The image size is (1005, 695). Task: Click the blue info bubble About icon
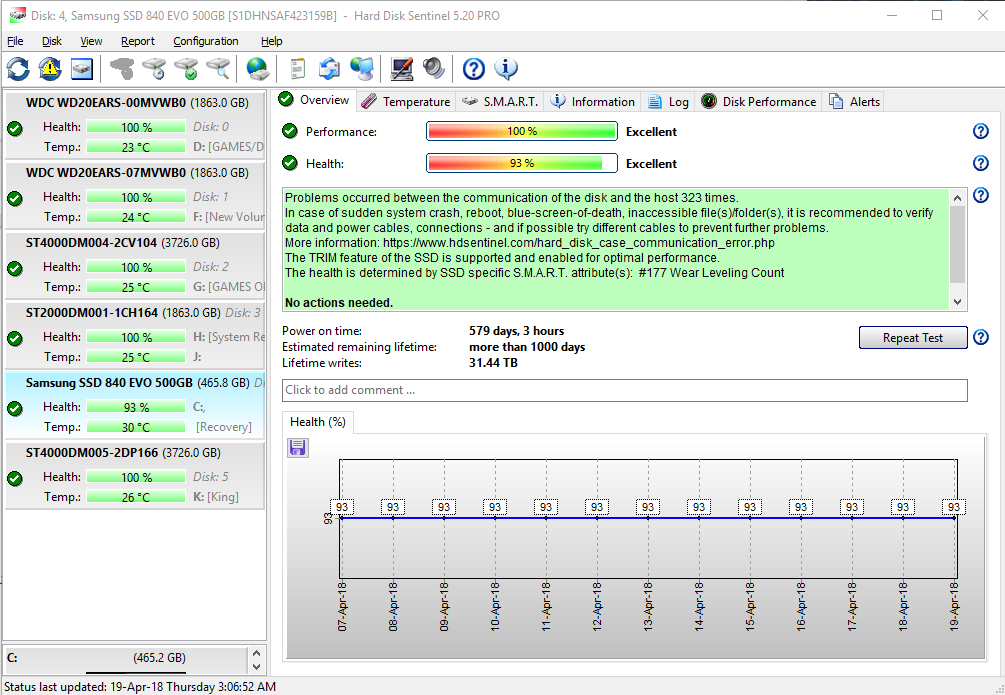coord(506,69)
